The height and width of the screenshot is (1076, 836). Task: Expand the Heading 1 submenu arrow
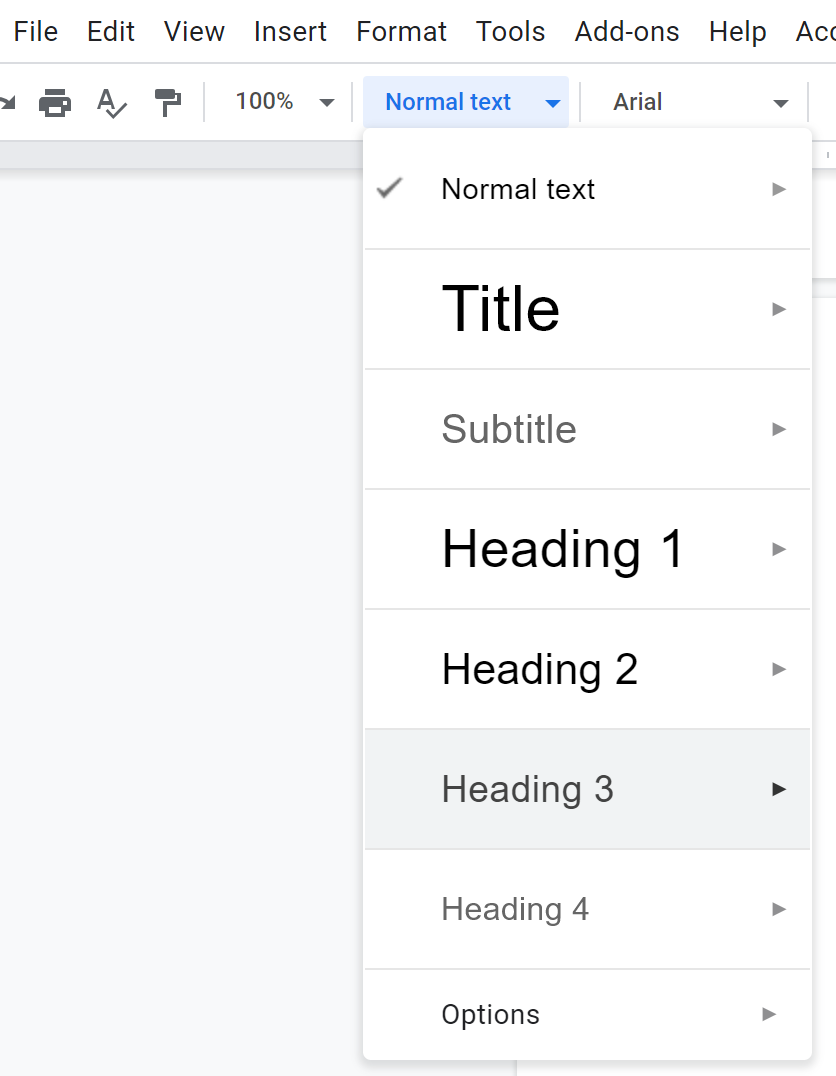pos(778,549)
